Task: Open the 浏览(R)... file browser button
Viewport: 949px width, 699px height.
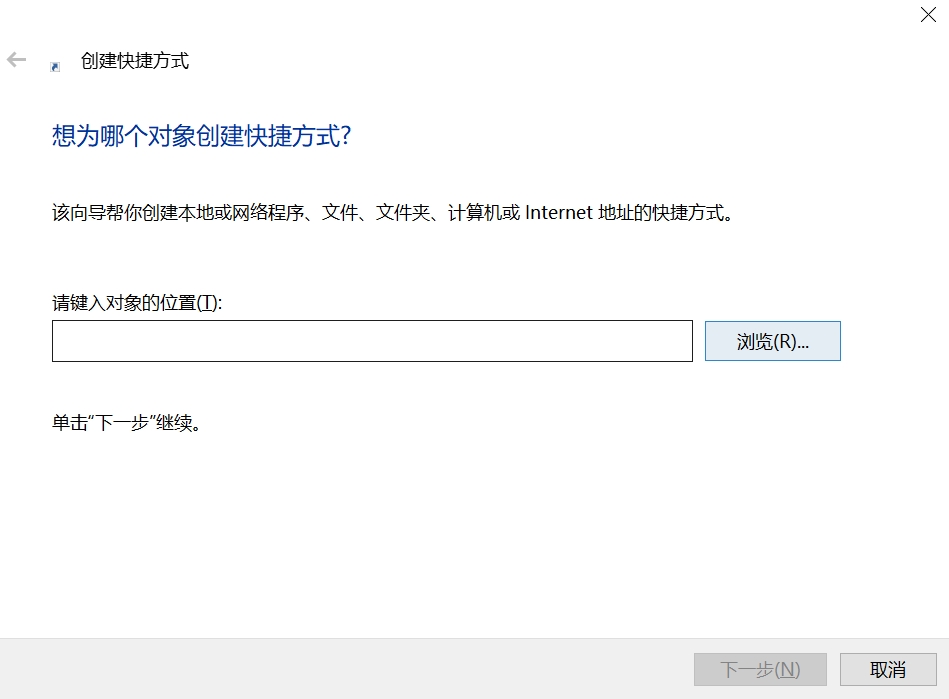Action: pos(772,341)
